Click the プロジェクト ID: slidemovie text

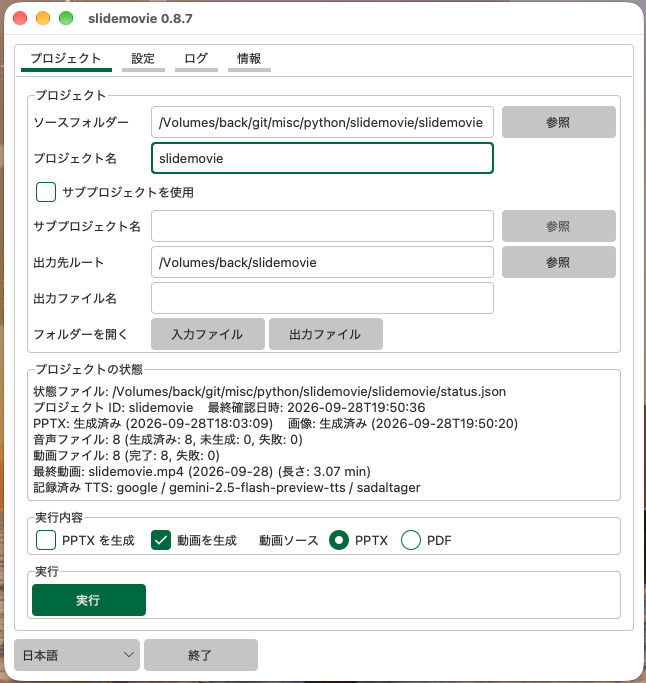113,408
